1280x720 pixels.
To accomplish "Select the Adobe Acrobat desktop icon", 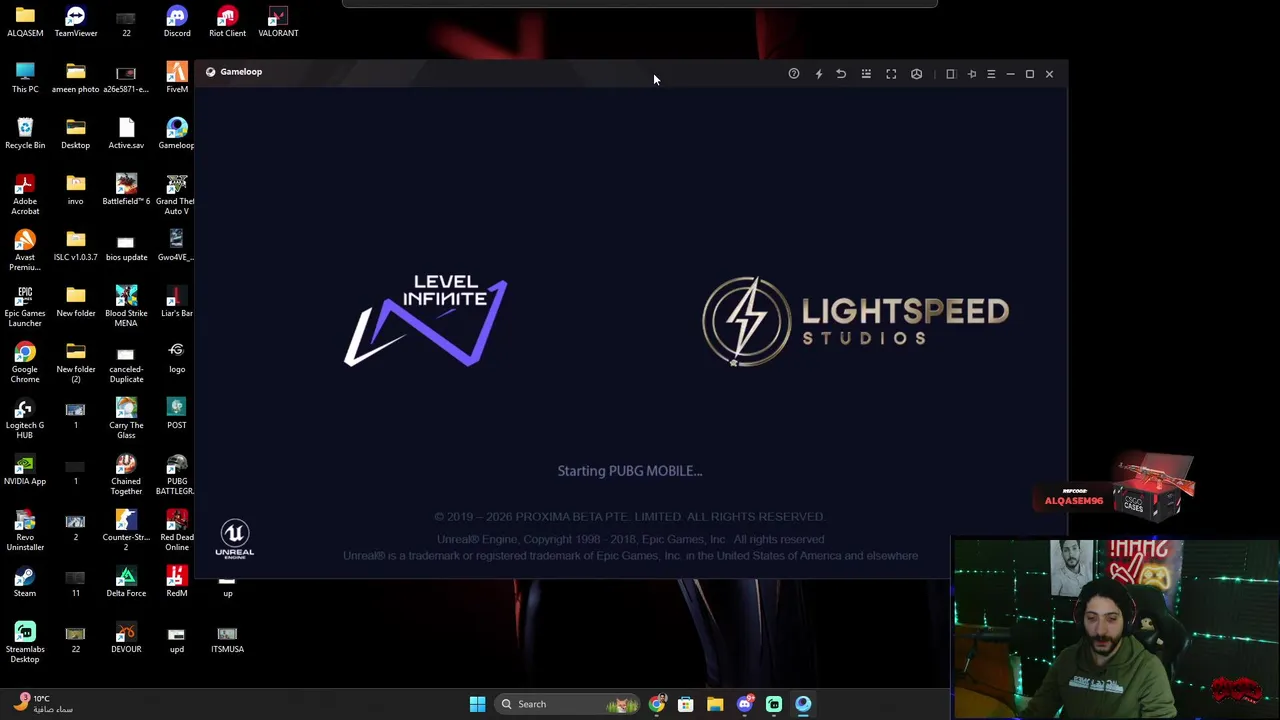I will point(25,195).
